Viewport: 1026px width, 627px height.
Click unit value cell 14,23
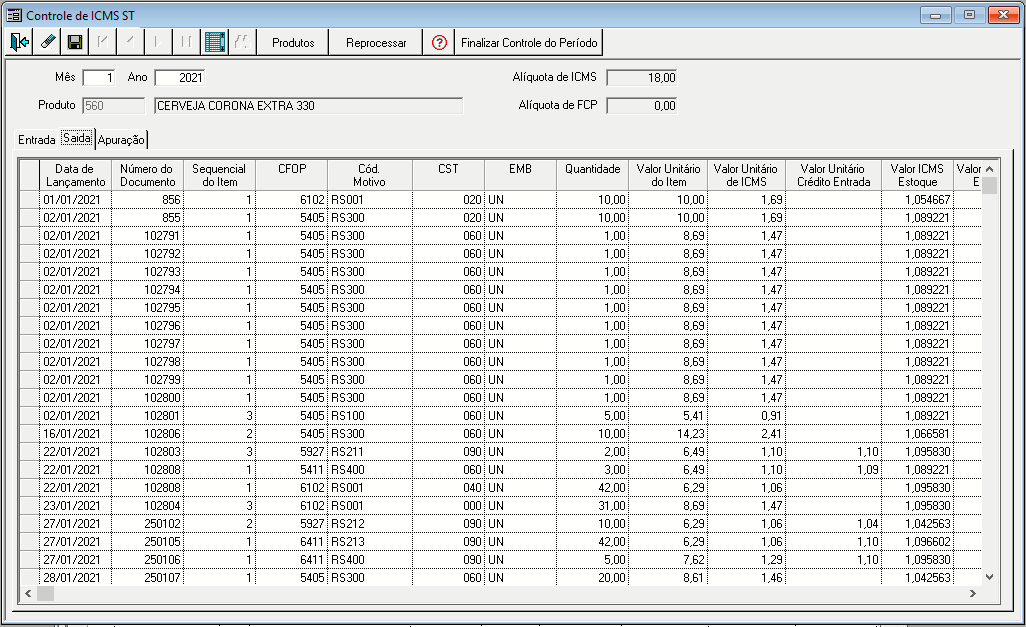668,433
